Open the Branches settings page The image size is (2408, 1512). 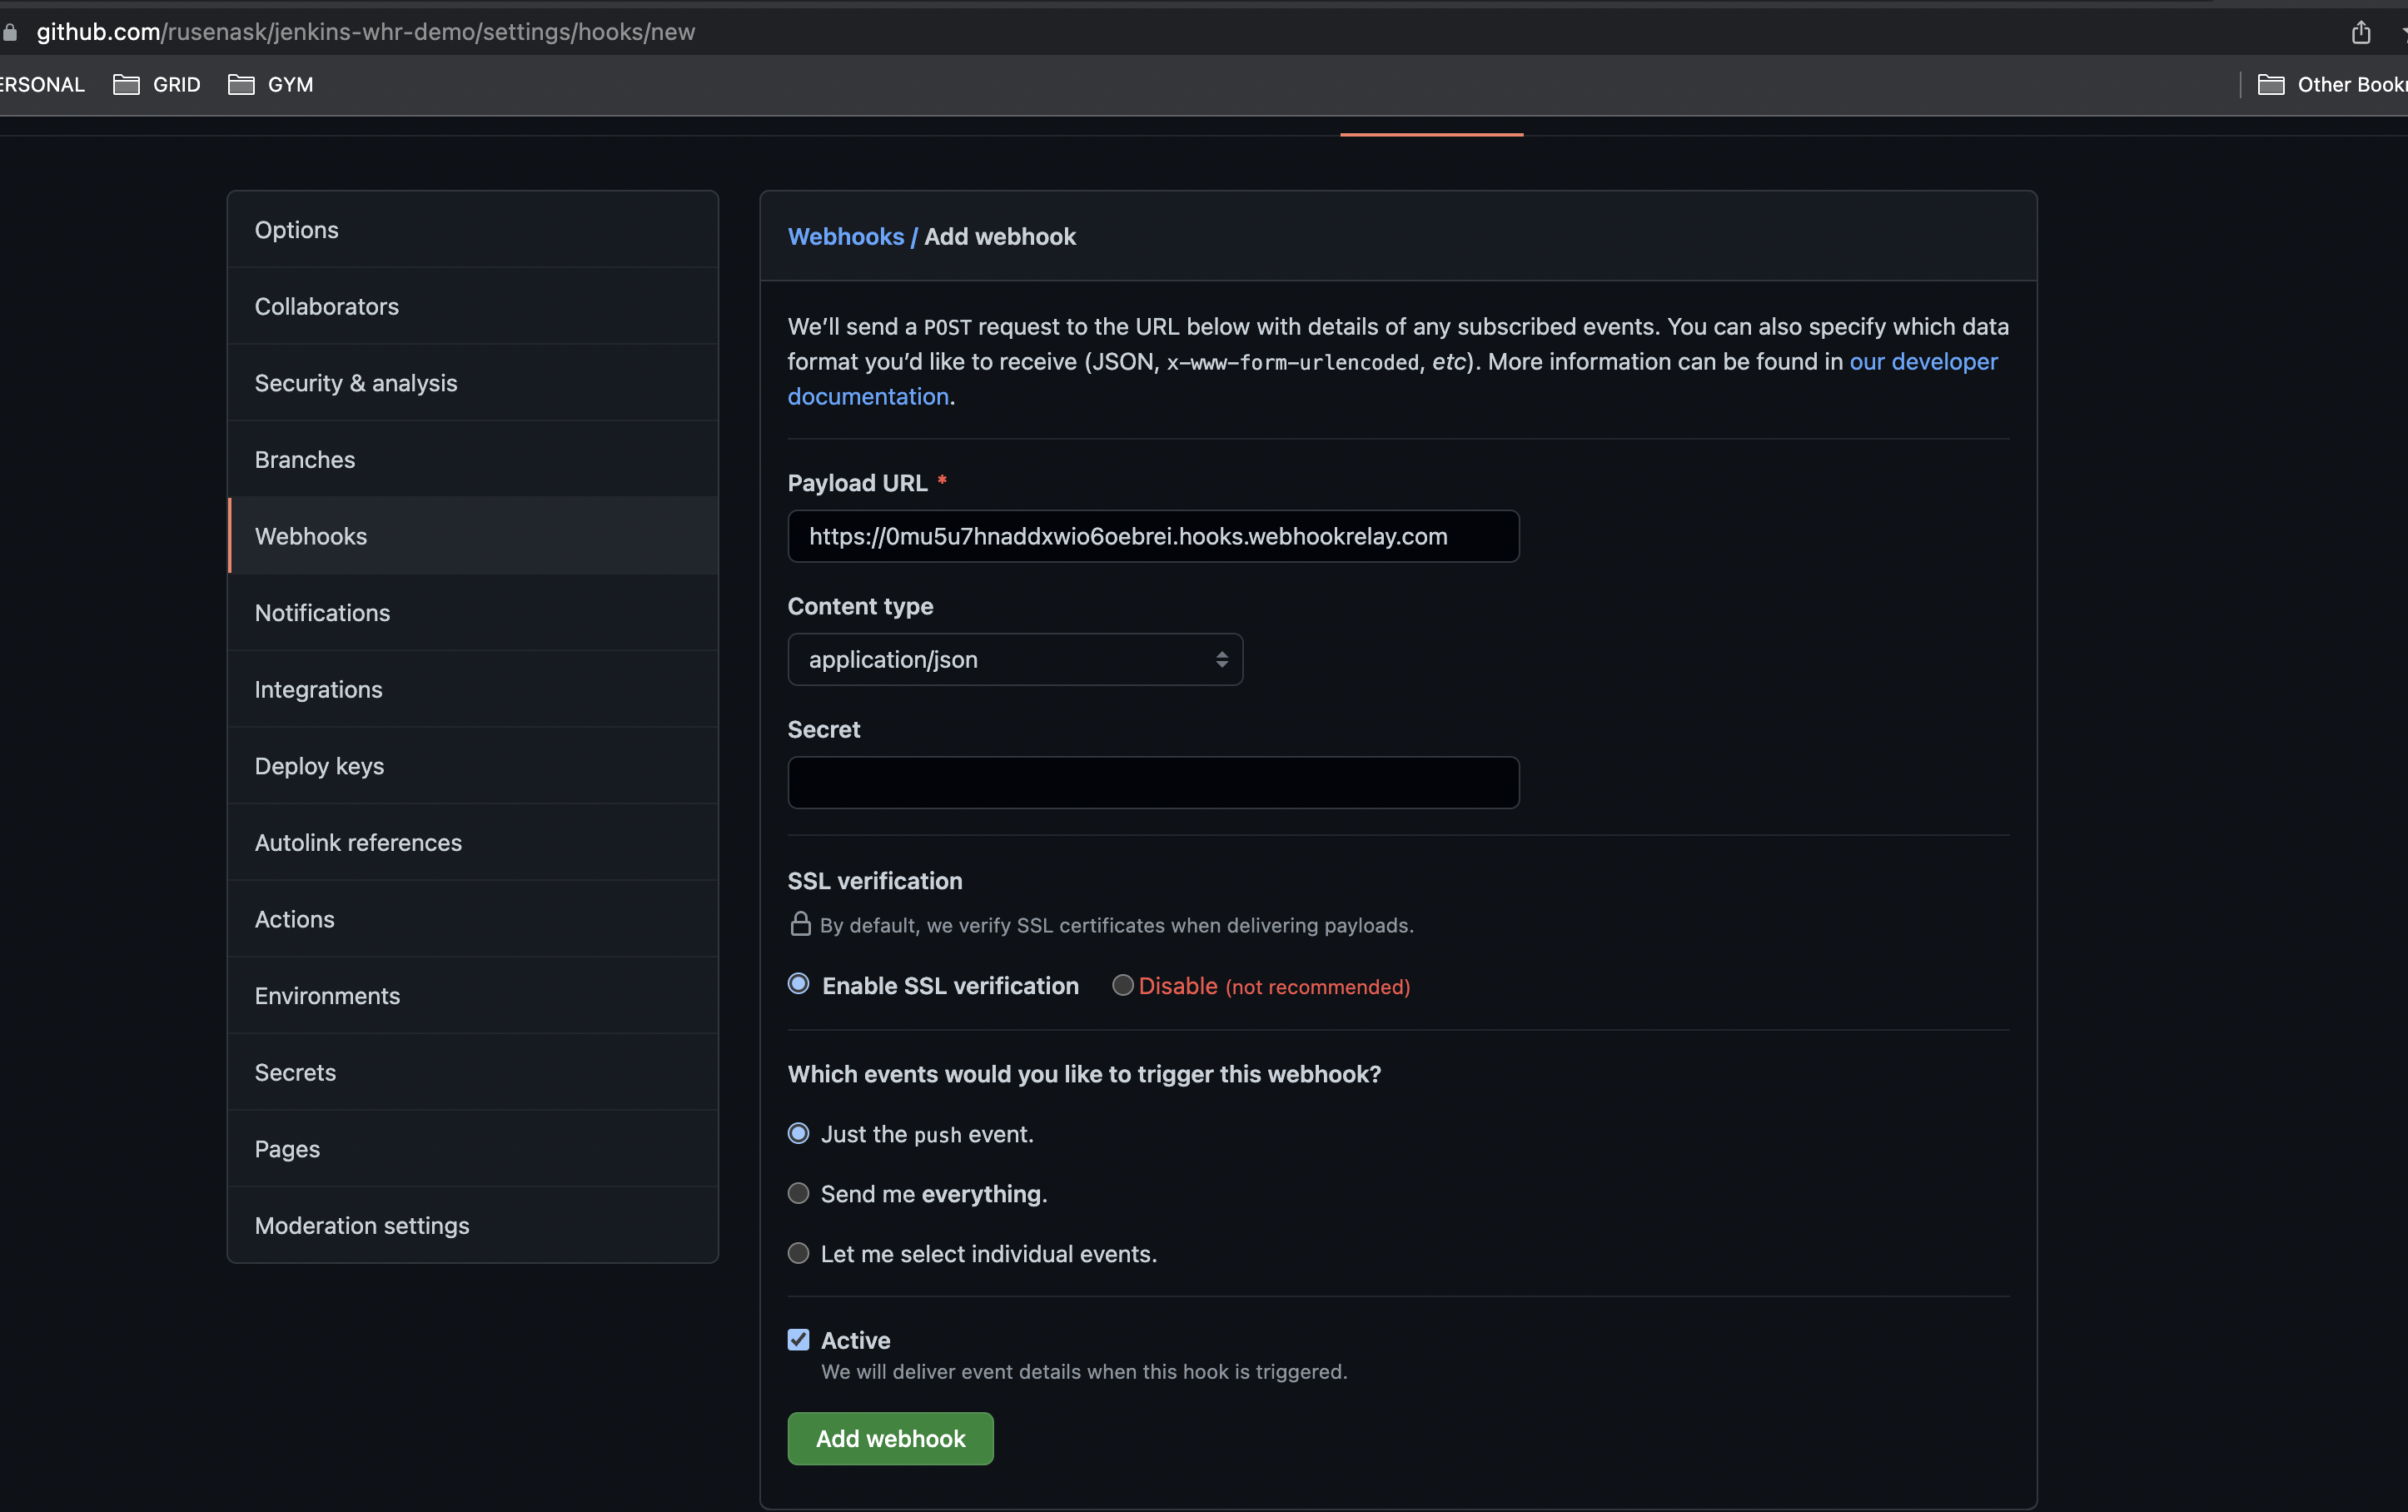coord(305,459)
